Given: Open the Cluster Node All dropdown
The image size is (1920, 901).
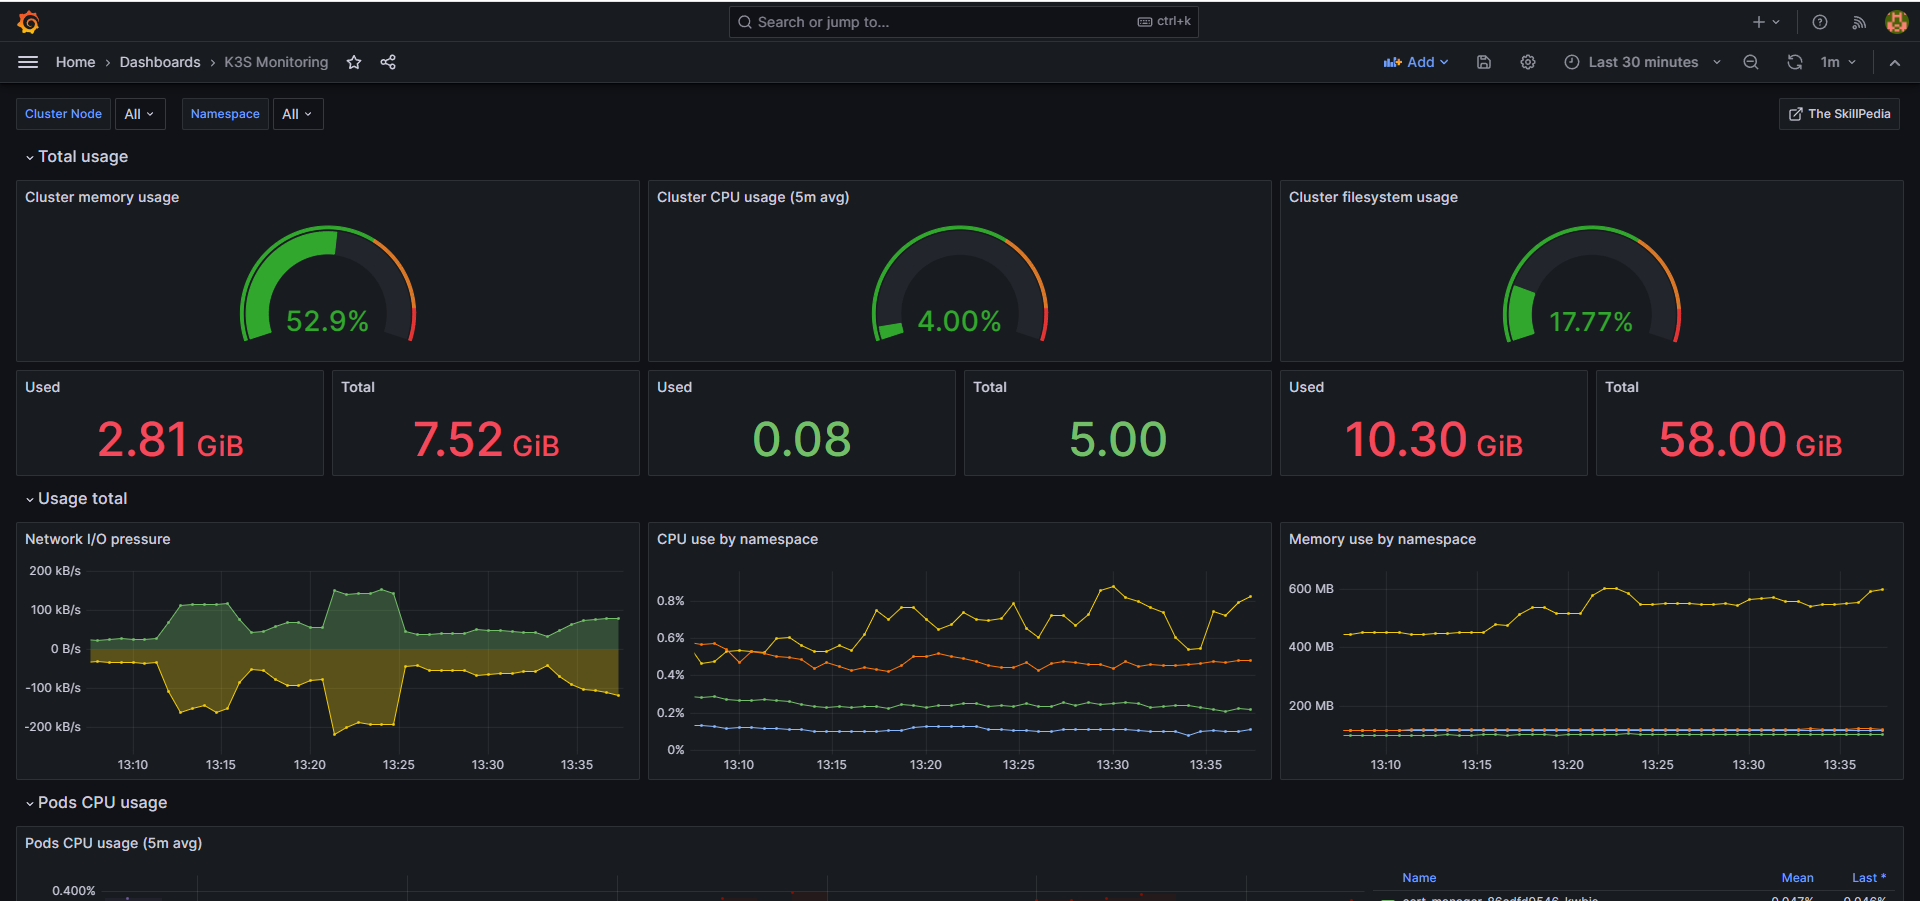Looking at the screenshot, I should point(140,114).
